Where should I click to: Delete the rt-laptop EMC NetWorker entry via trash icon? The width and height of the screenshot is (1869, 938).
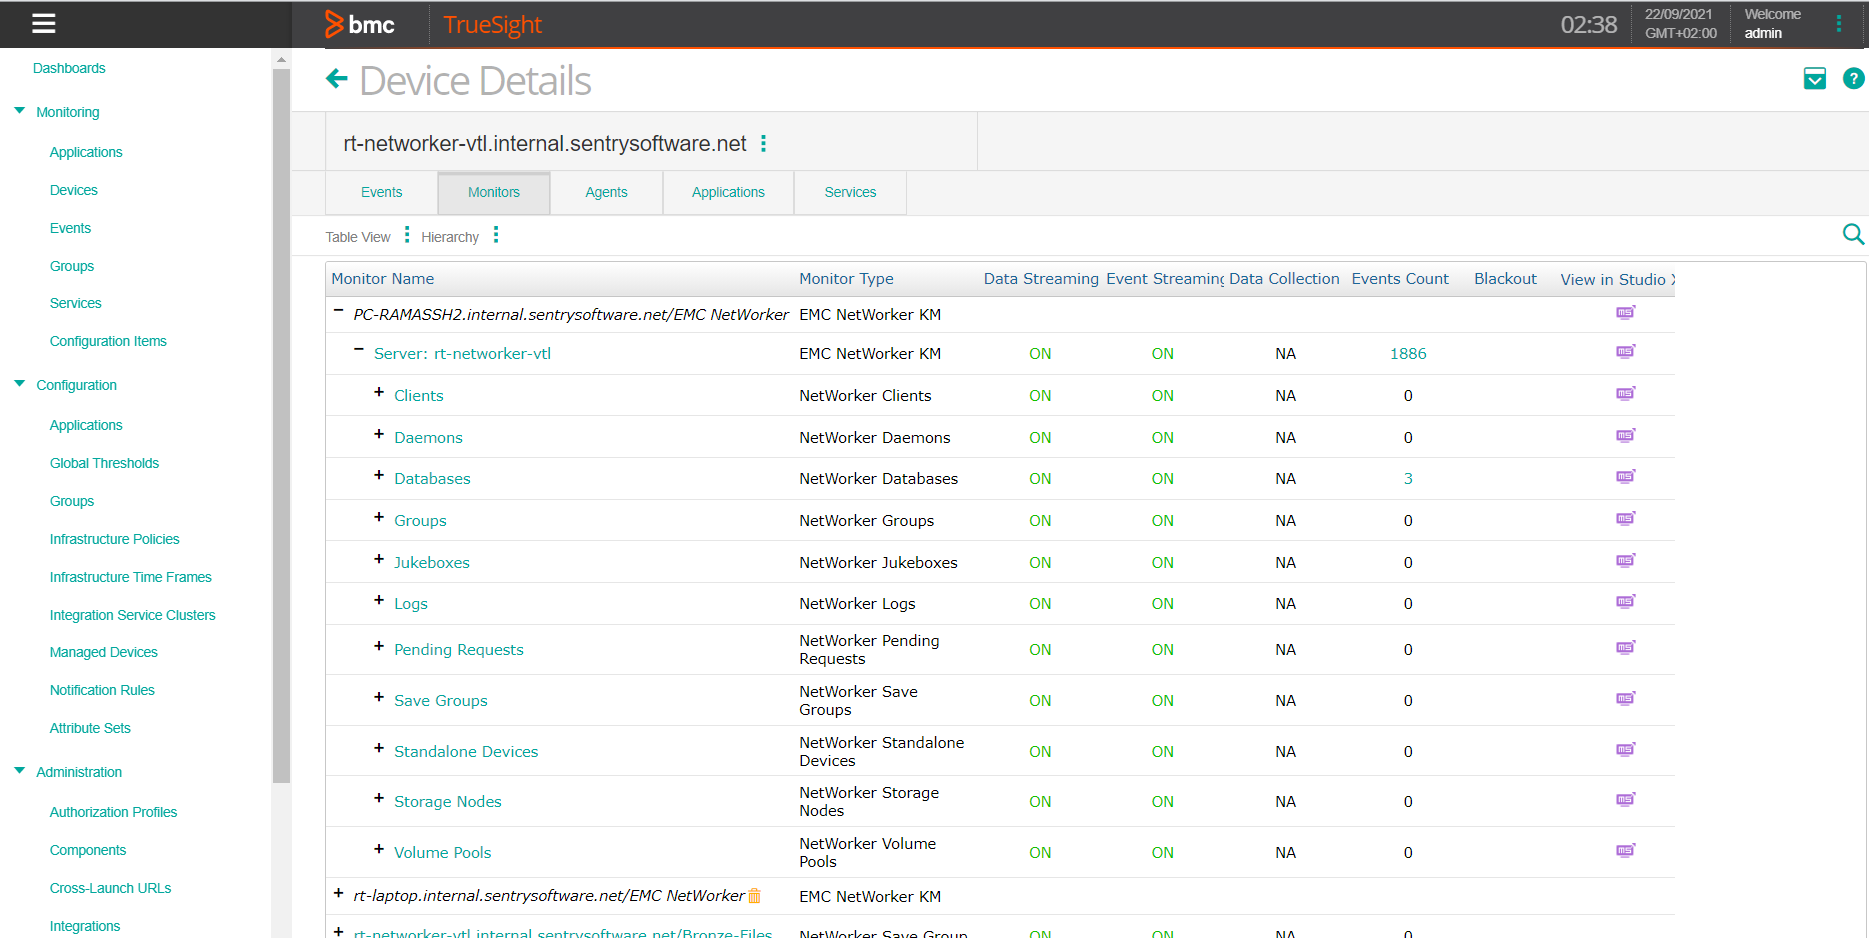tap(755, 896)
